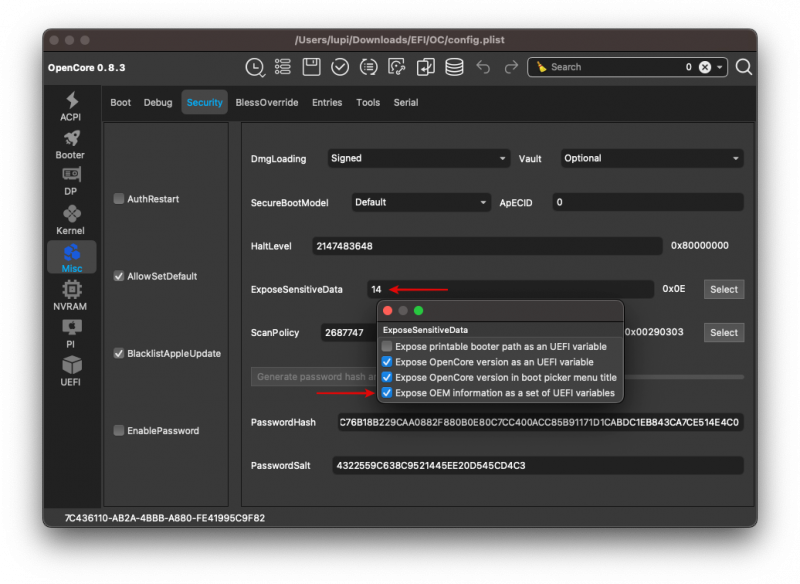Click the magnifying glass search icon
The width and height of the screenshot is (800, 584).
point(744,67)
